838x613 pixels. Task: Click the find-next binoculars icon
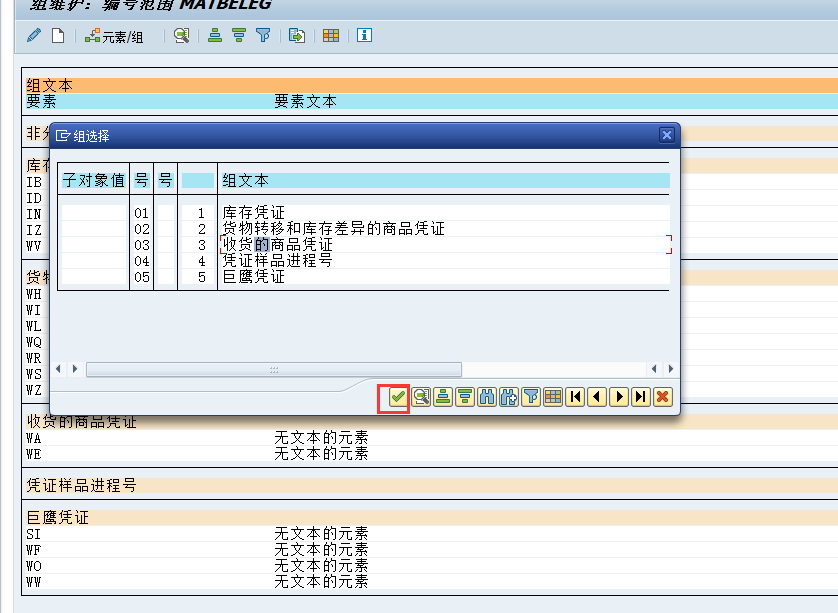(x=510, y=397)
